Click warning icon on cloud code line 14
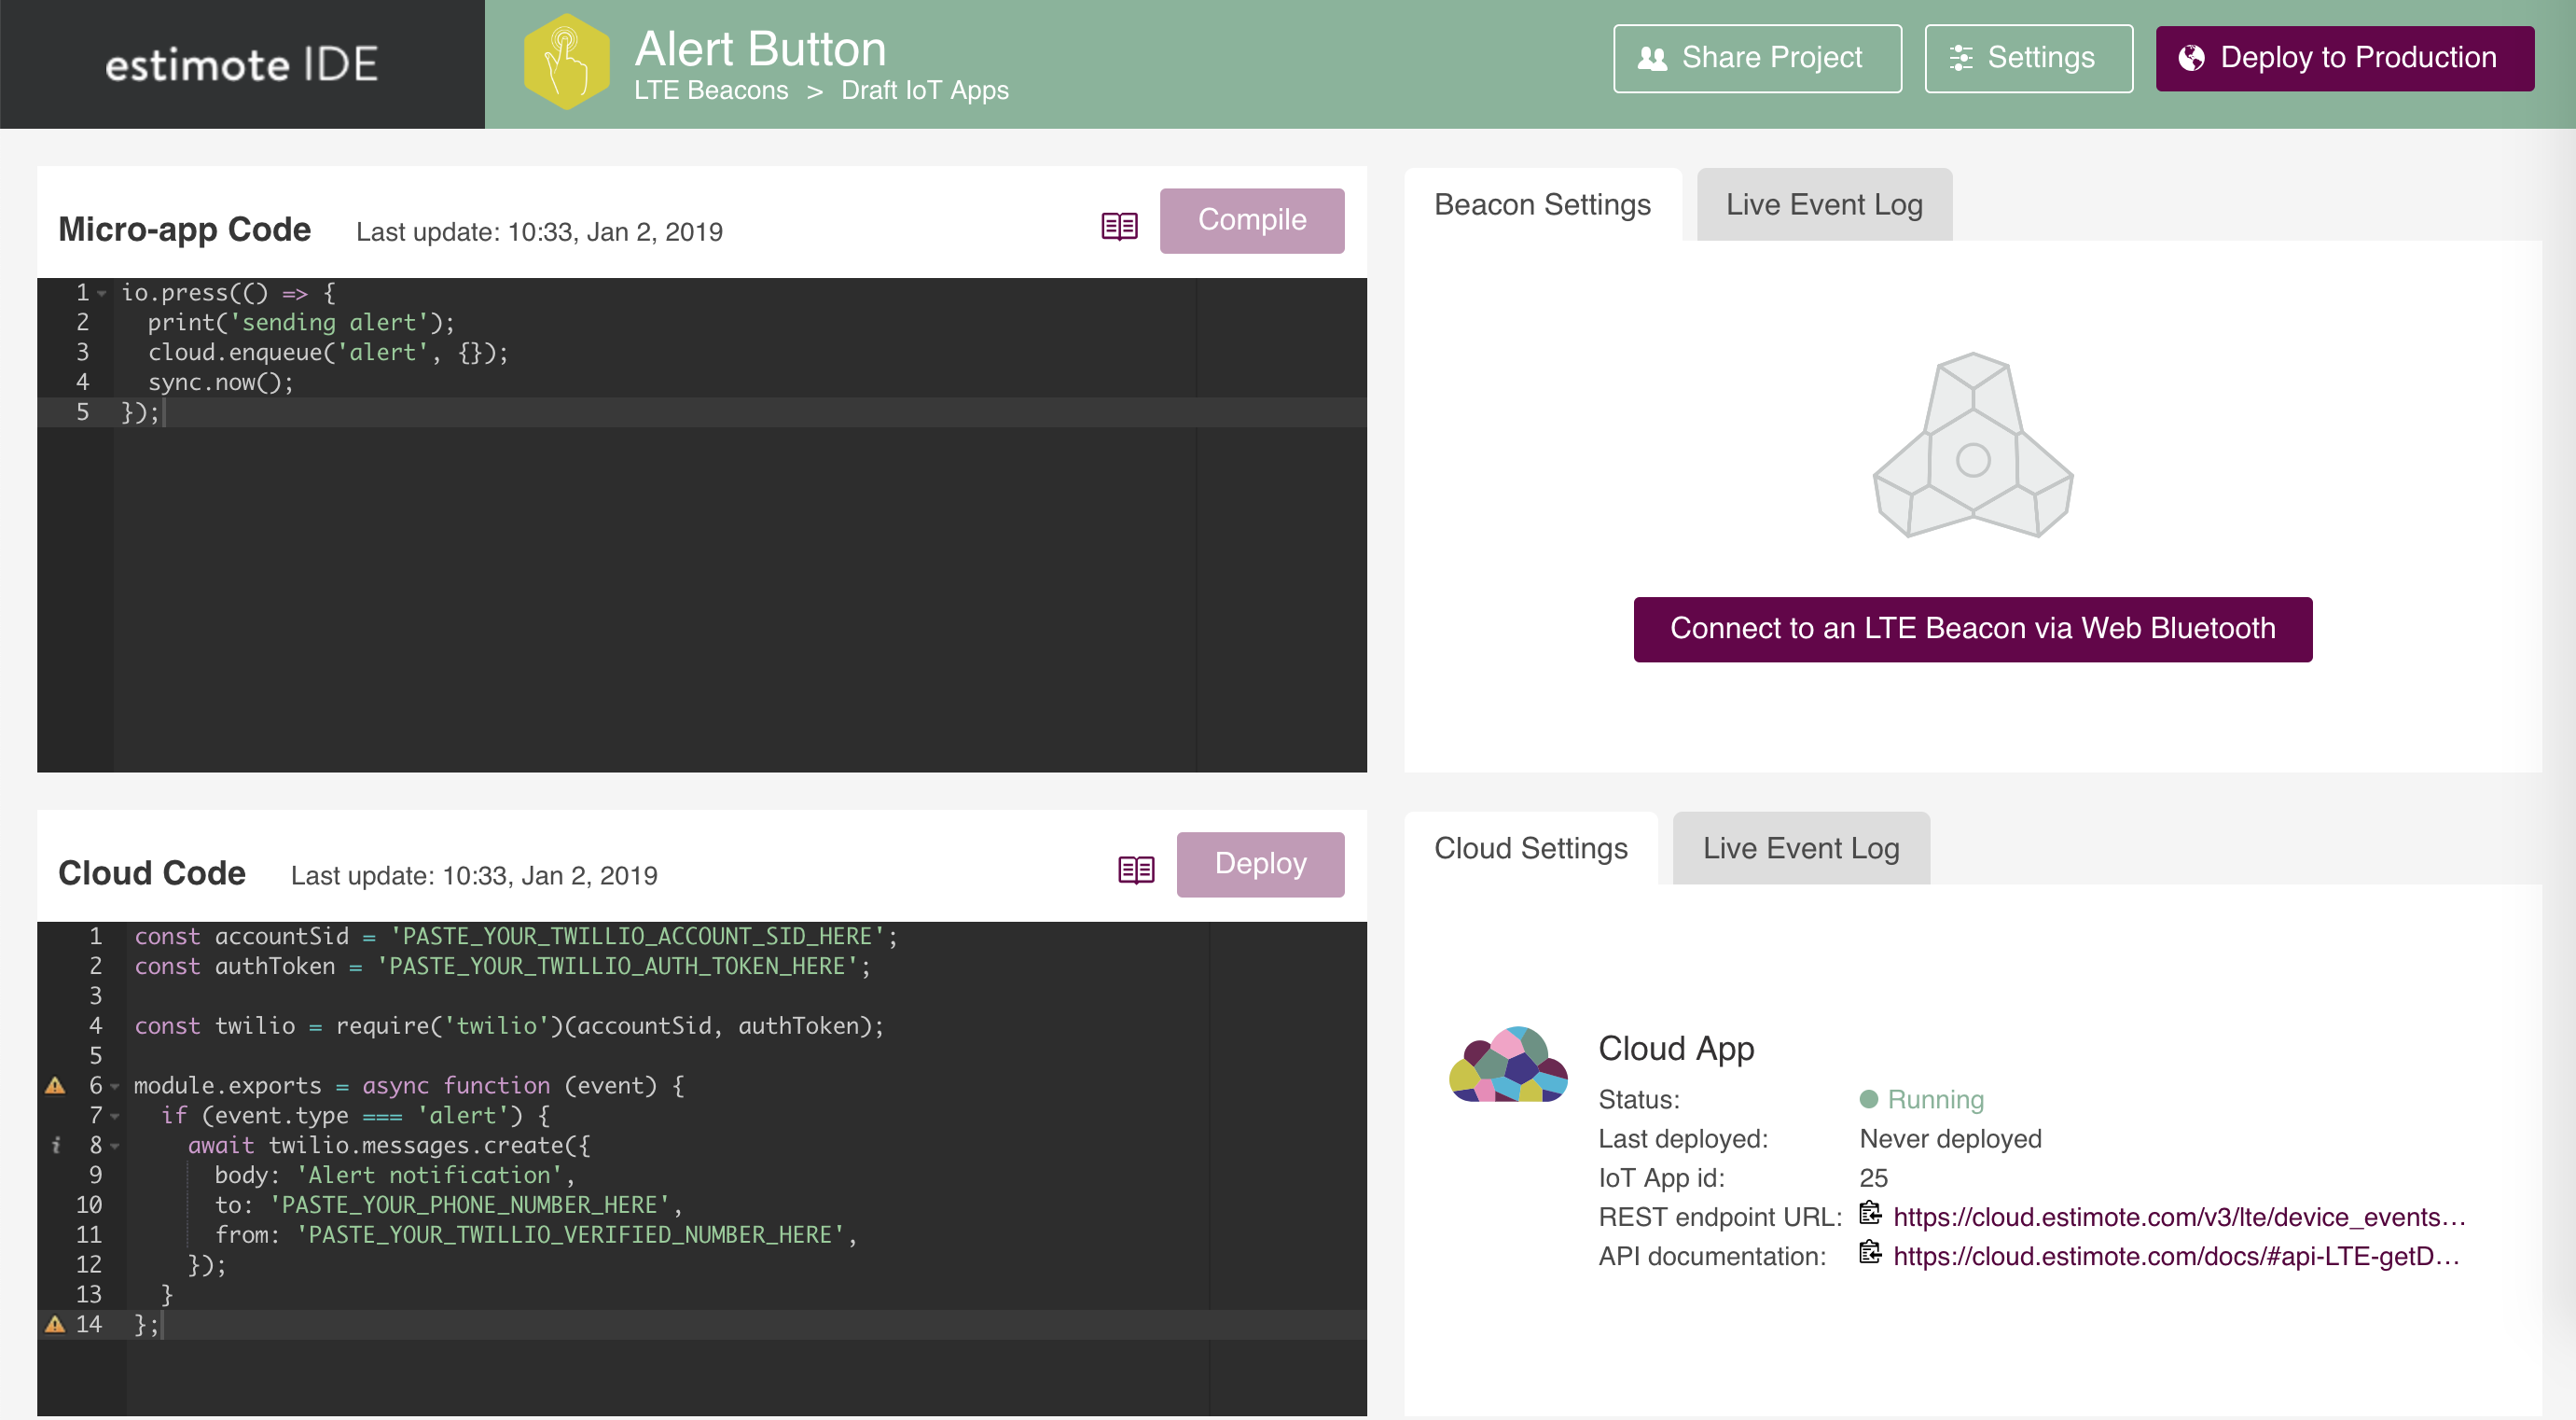Image resolution: width=2576 pixels, height=1420 pixels. tap(55, 1324)
